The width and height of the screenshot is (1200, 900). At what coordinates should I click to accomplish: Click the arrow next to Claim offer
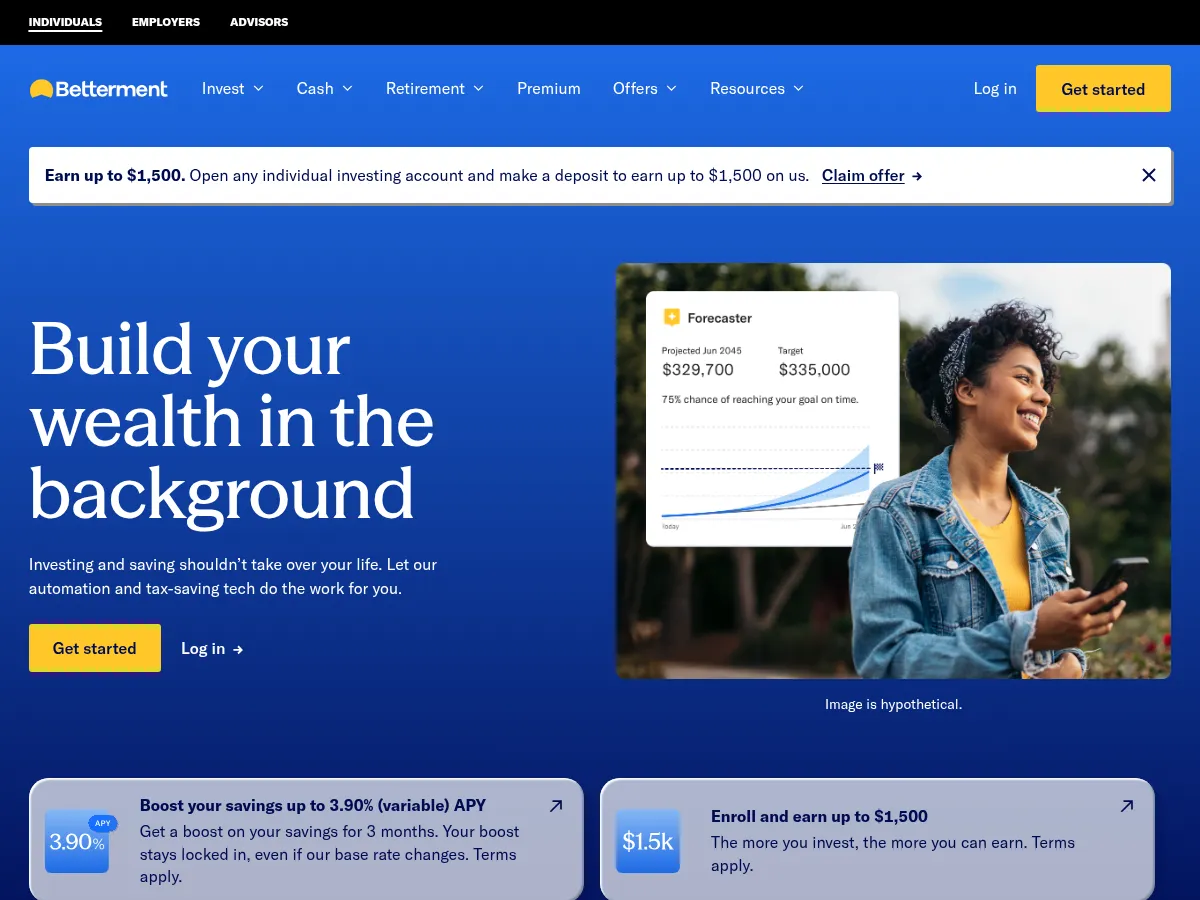click(x=917, y=175)
